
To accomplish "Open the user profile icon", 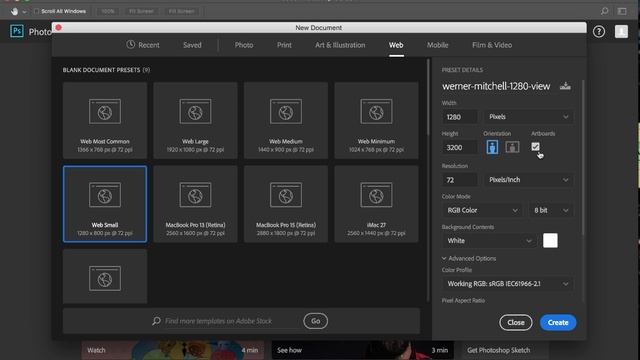I will 621,31.
